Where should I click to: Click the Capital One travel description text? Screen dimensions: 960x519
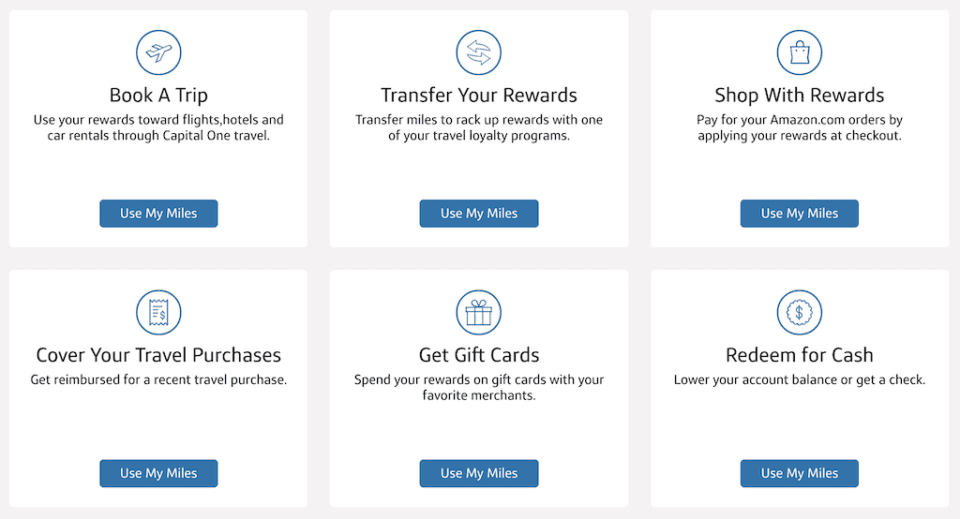click(159, 128)
